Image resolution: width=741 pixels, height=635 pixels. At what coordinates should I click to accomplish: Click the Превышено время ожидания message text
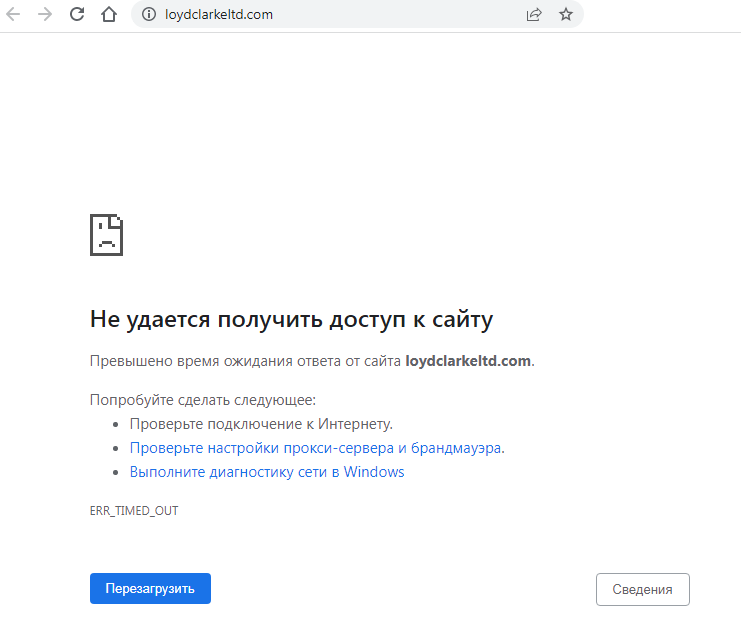[245, 361]
